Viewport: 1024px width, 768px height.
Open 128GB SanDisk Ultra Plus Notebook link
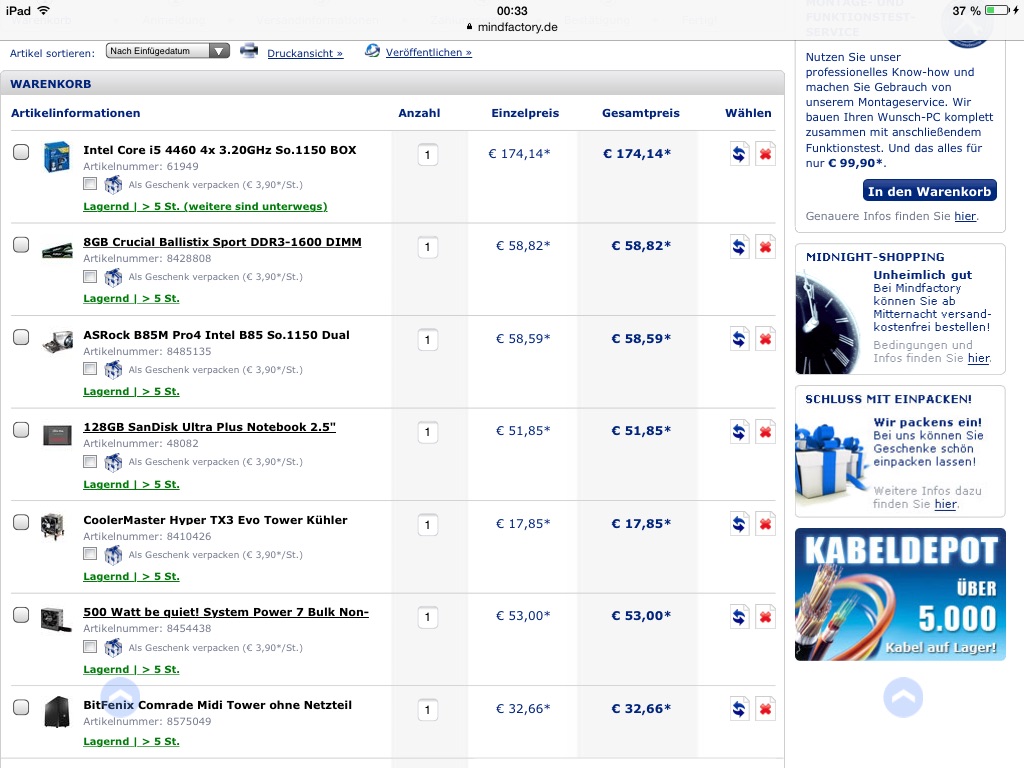click(x=210, y=427)
